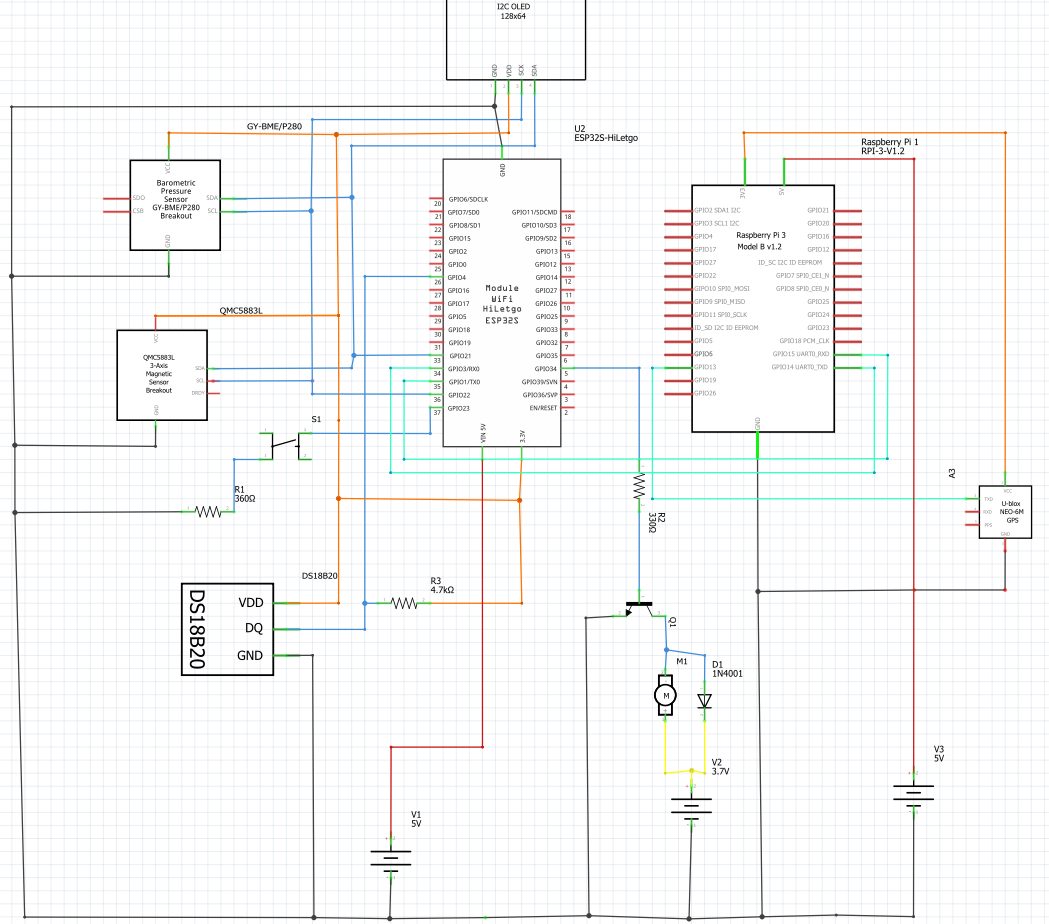Click the GY-BME/P280 part label

[x=274, y=126]
